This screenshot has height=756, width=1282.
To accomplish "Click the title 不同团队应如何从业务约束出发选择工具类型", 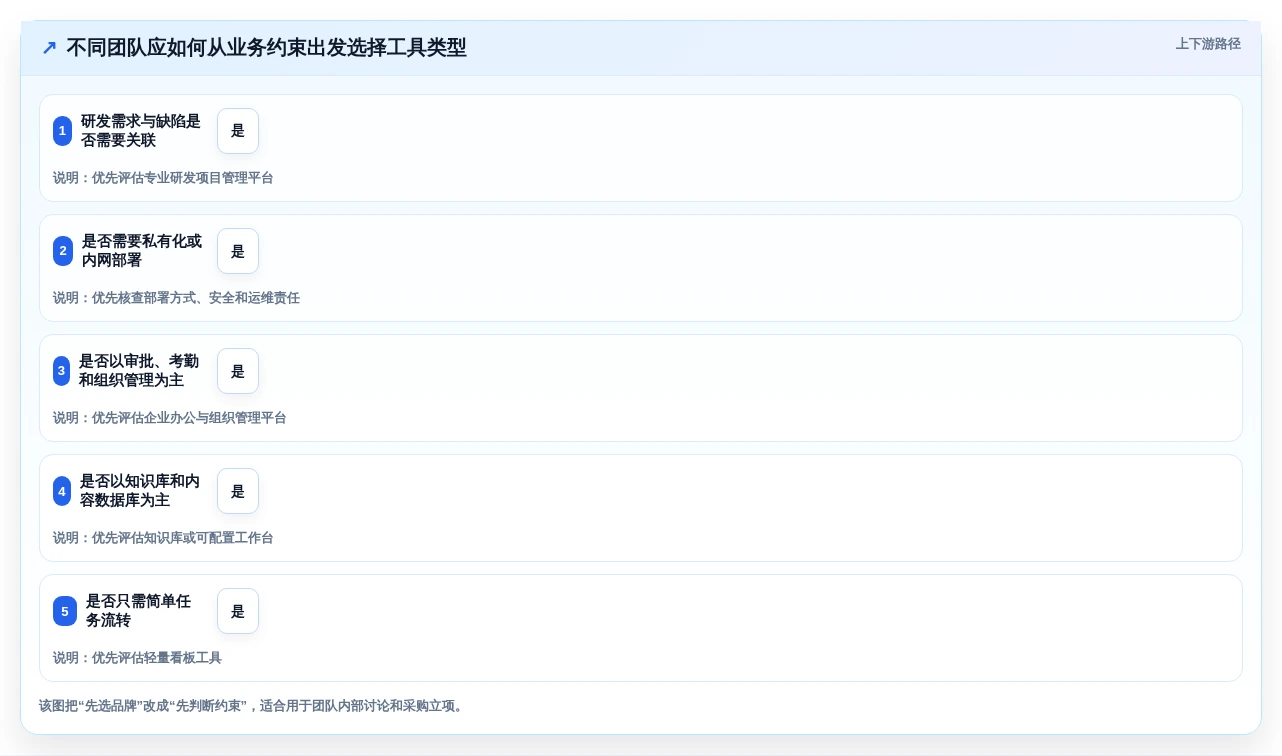I will 266,48.
